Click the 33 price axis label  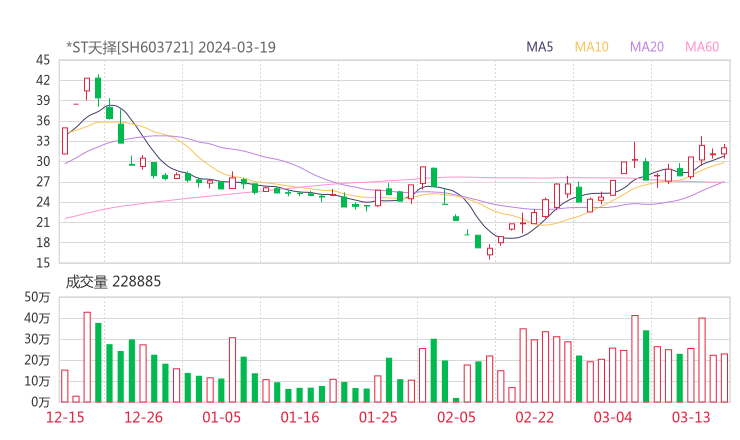(x=42, y=141)
